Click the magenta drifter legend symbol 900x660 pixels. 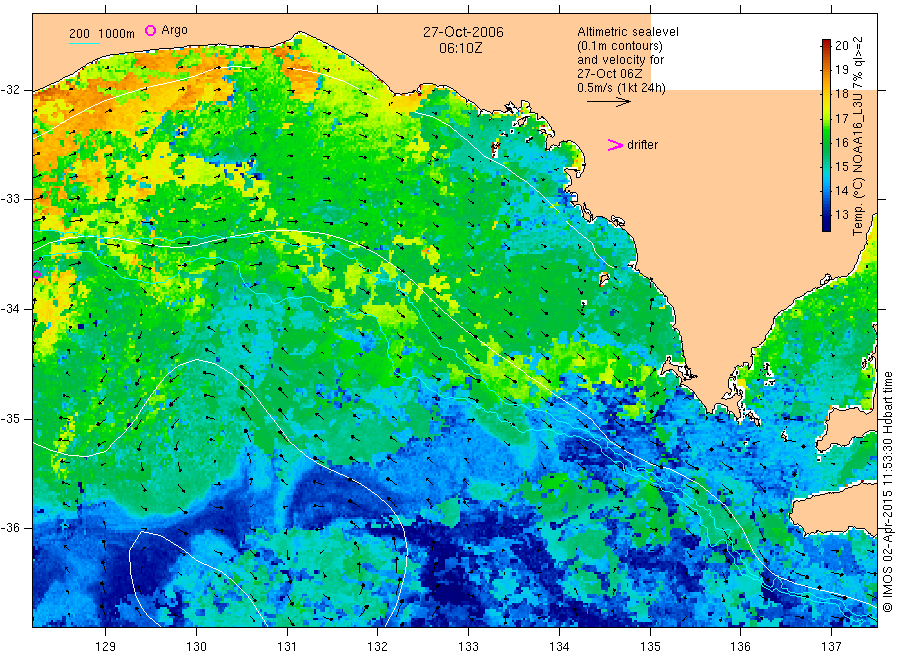(615, 145)
